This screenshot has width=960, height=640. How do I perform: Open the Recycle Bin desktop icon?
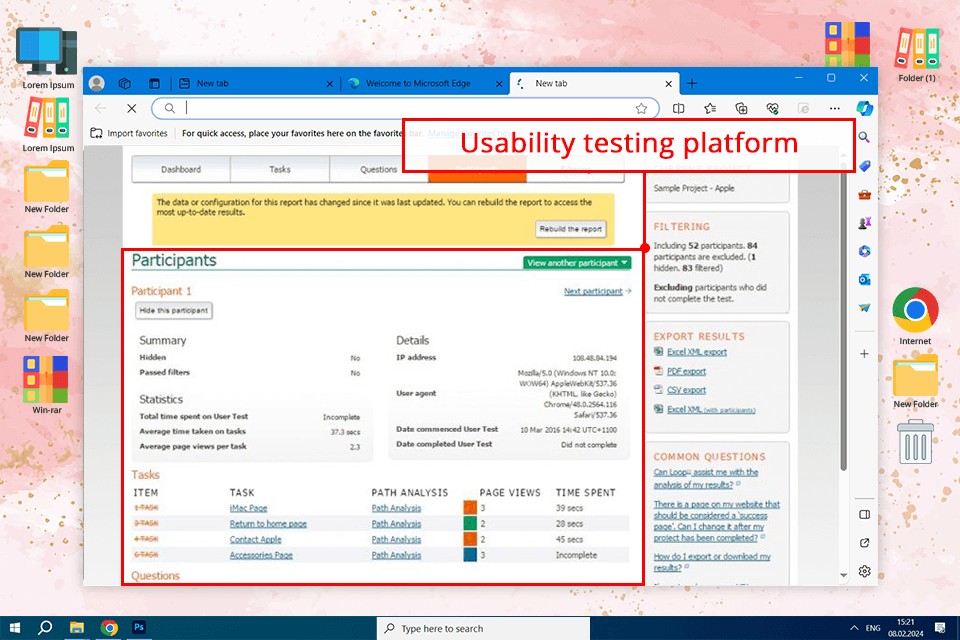[915, 442]
